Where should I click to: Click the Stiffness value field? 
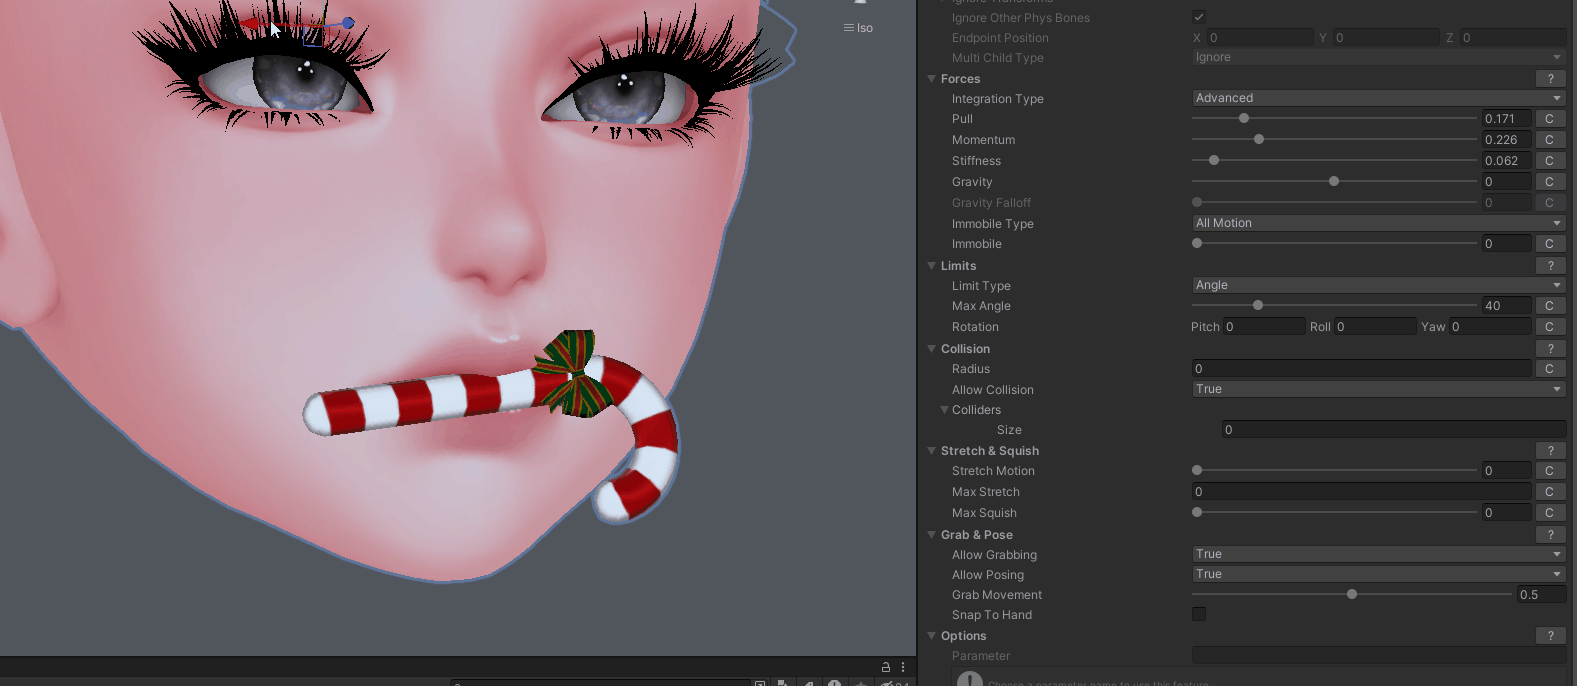point(1505,161)
